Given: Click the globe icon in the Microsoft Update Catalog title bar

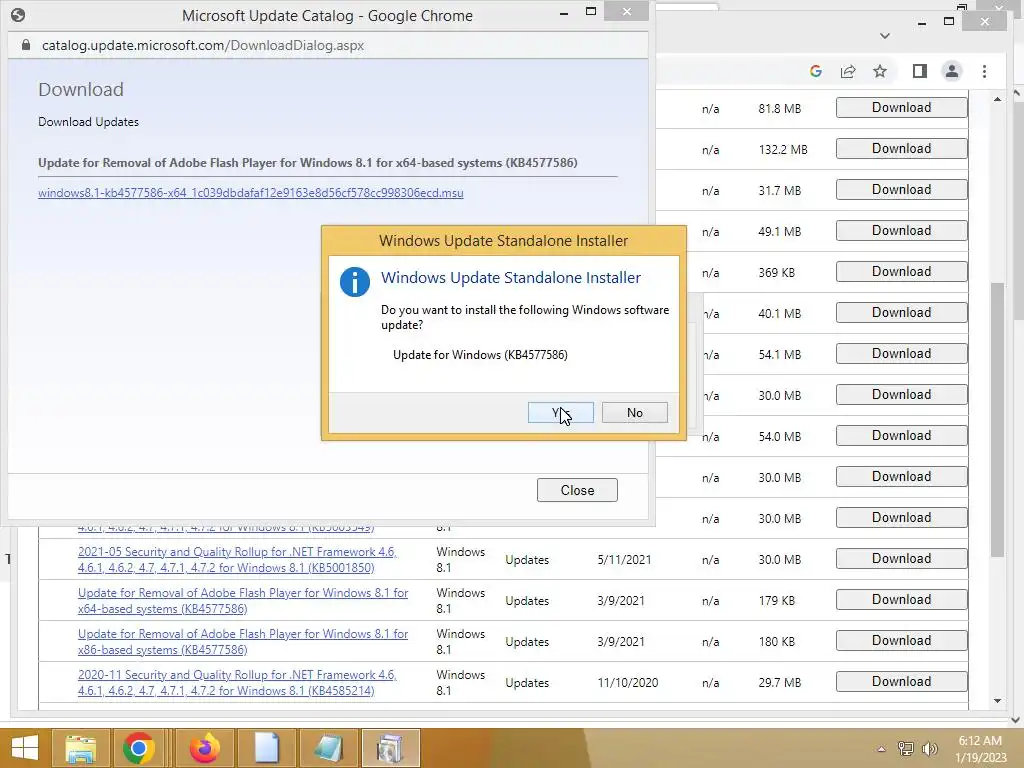Looking at the screenshot, I should click(18, 15).
